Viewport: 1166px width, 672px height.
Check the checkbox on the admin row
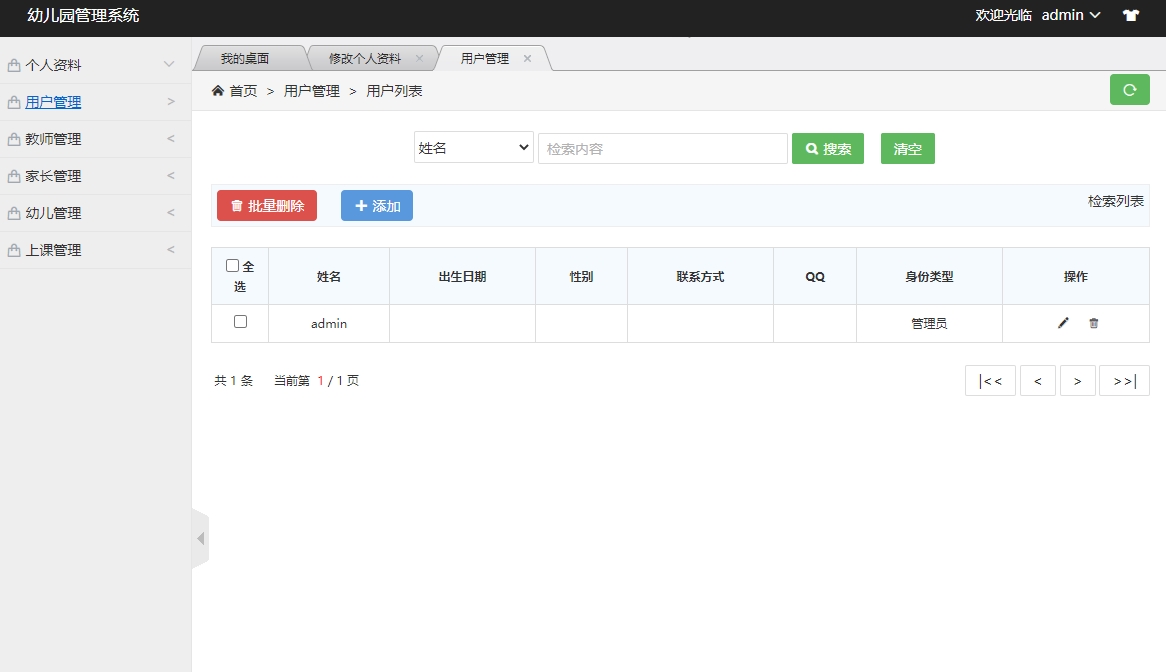coord(240,322)
